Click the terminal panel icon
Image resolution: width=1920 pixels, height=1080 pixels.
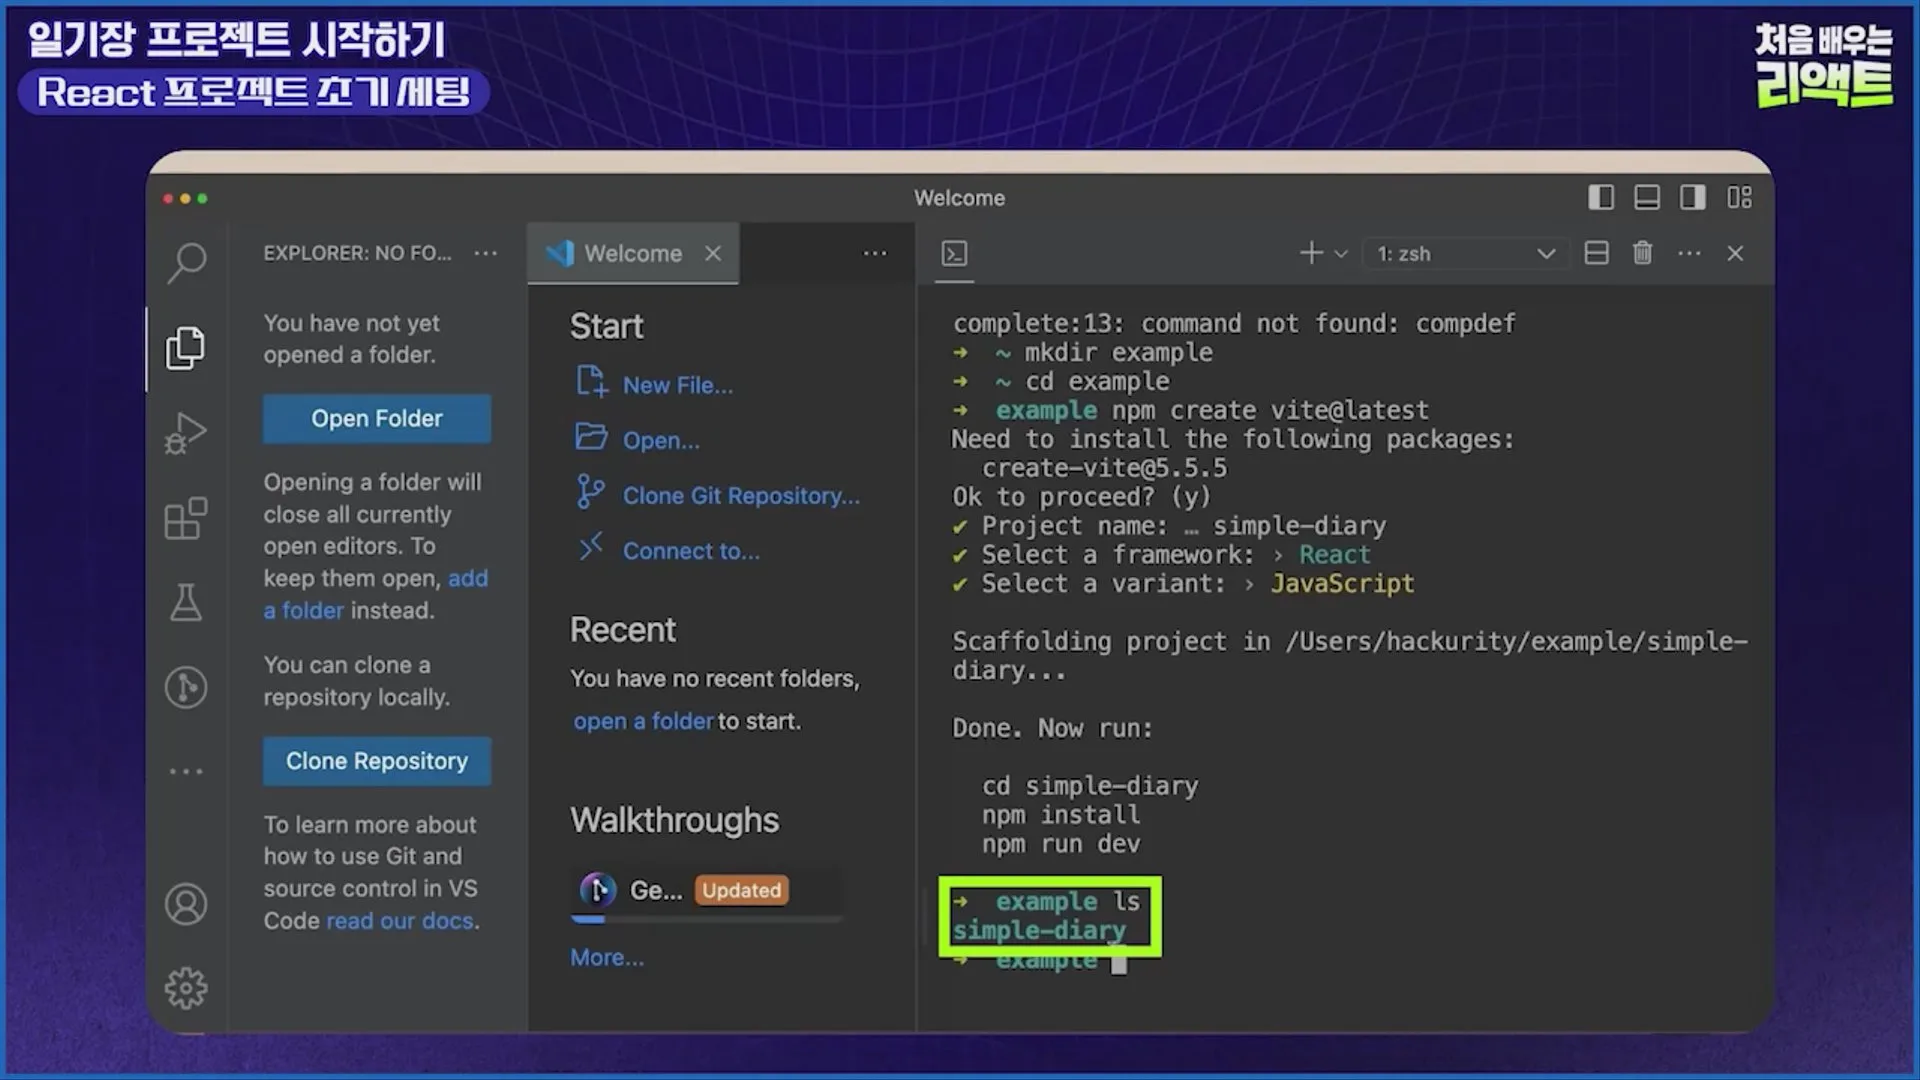[x=954, y=254]
